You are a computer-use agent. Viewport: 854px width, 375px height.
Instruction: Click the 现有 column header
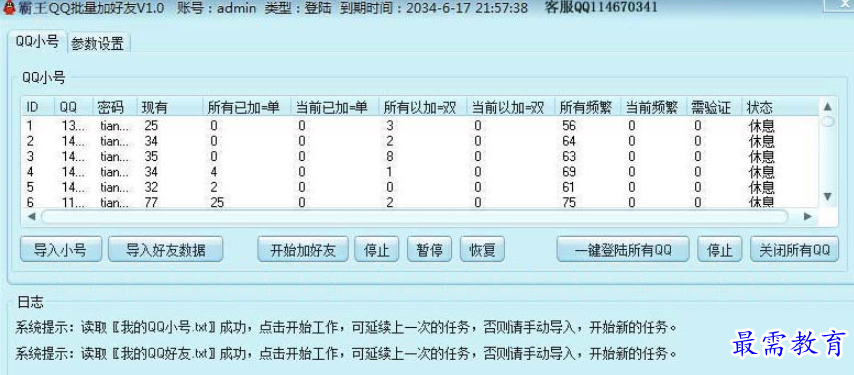[169, 107]
